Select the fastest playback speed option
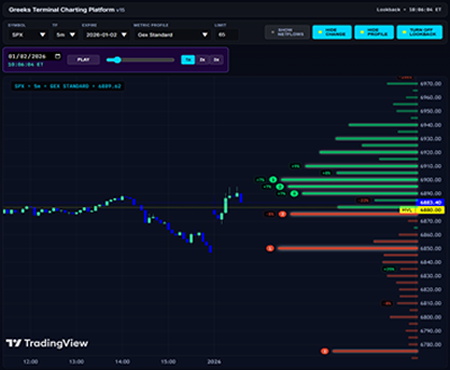The image size is (450, 370). point(216,60)
